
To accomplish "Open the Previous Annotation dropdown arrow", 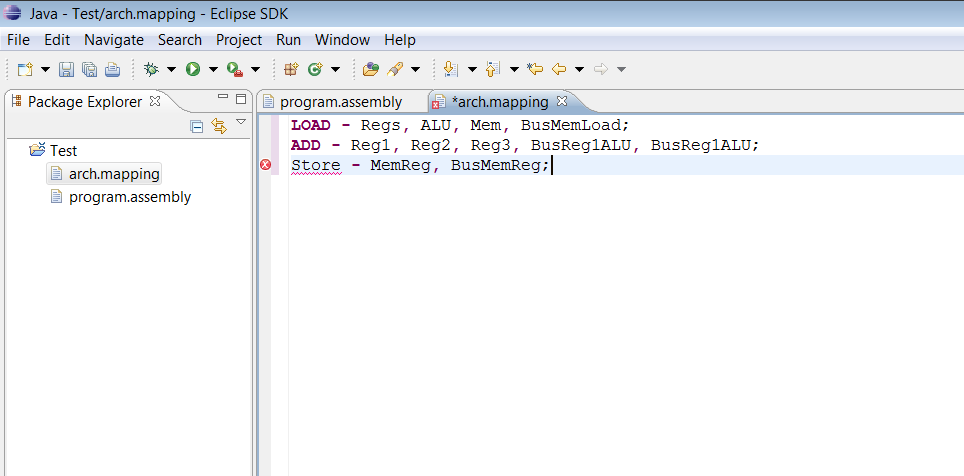I will coord(515,69).
